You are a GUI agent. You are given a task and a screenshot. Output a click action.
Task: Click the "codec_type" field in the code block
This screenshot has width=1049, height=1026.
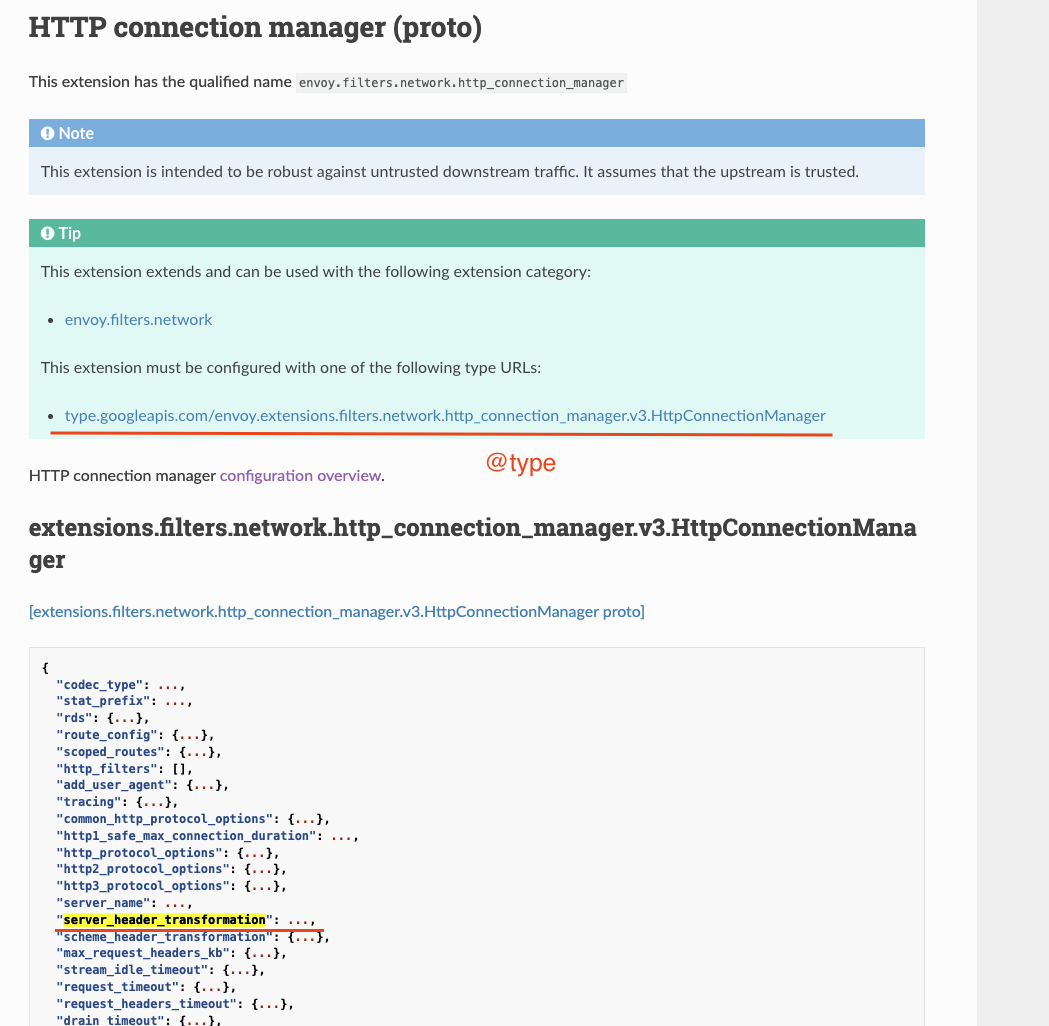click(100, 685)
